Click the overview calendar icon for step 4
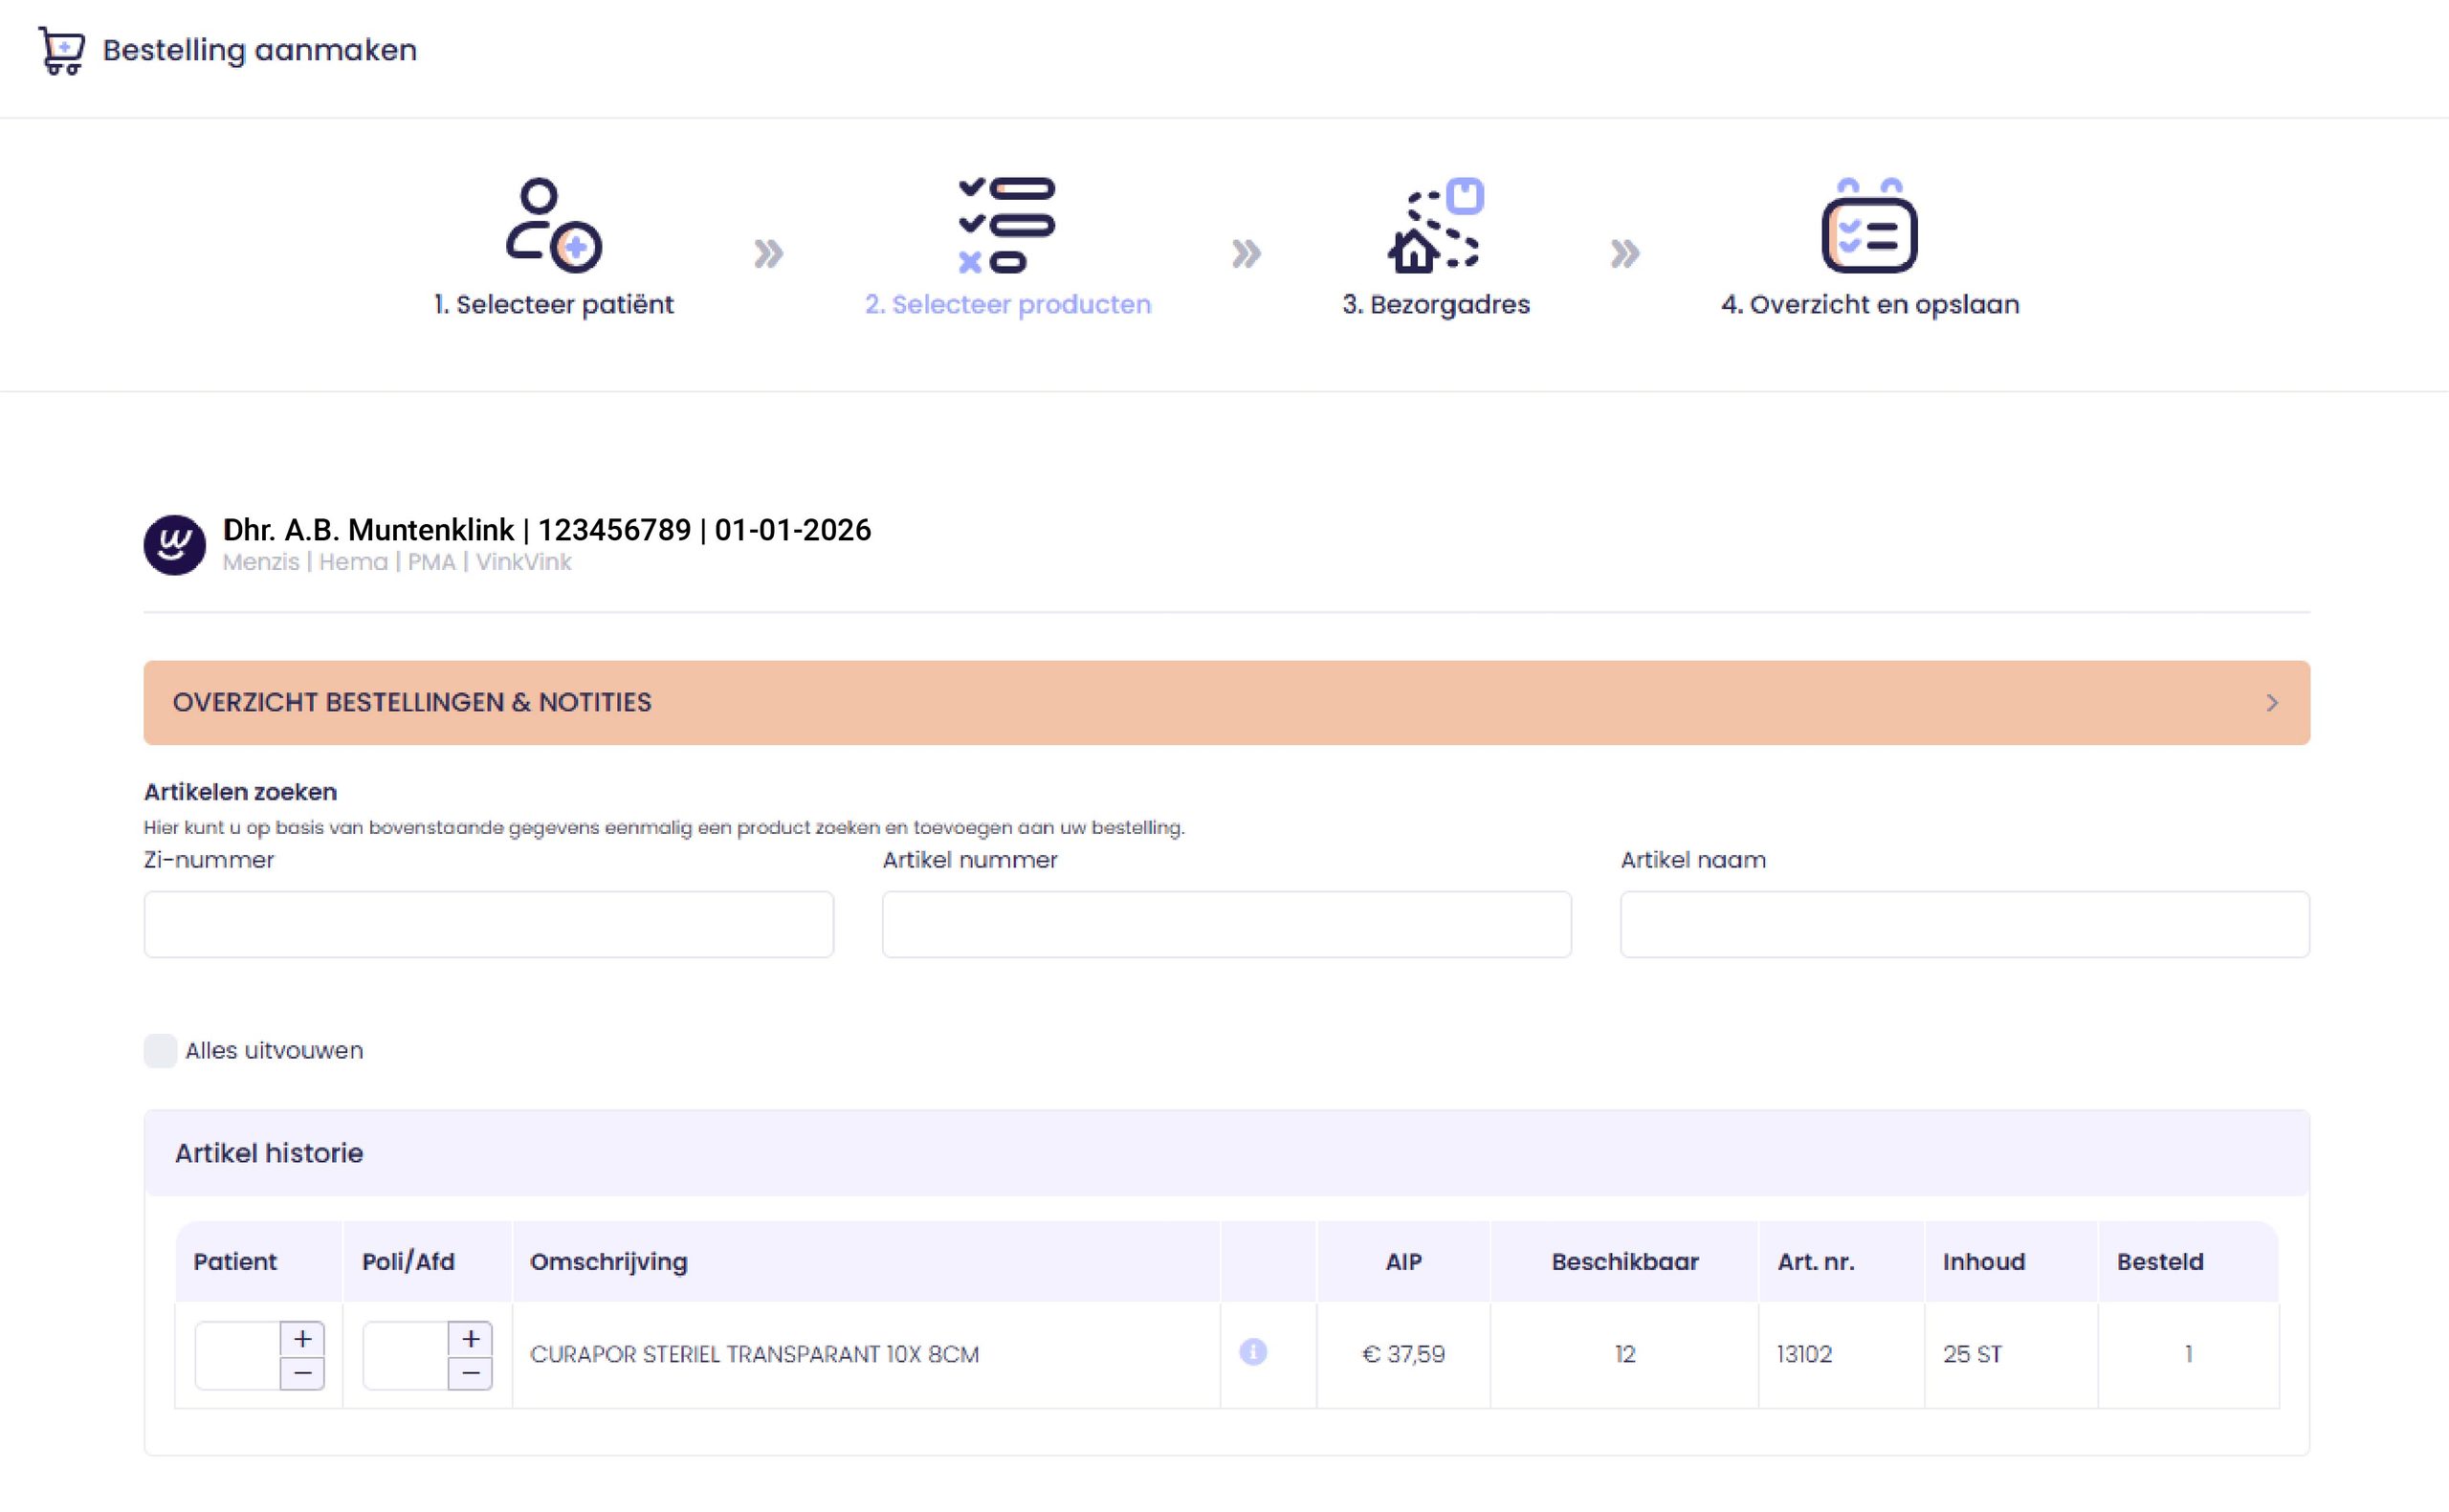Screen dimensions: 2449x1512 1869,225
